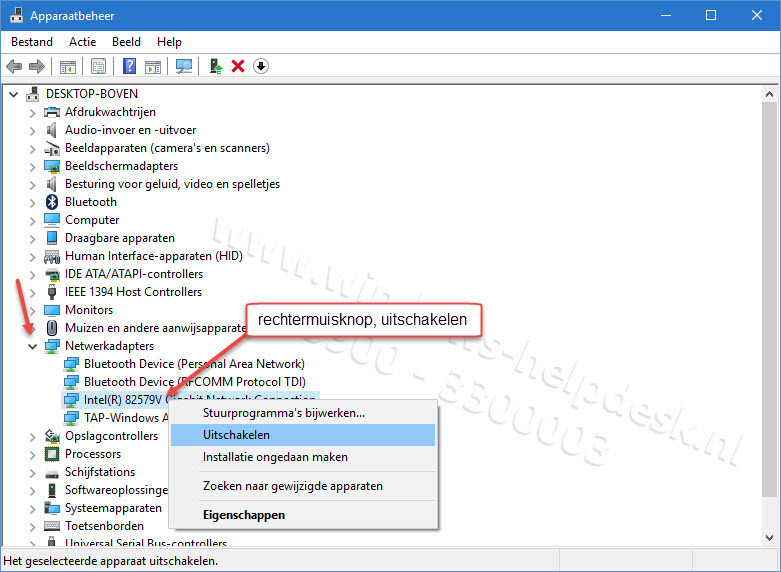The height and width of the screenshot is (572, 781).
Task: Click the Processors chip icon
Action: click(x=52, y=454)
